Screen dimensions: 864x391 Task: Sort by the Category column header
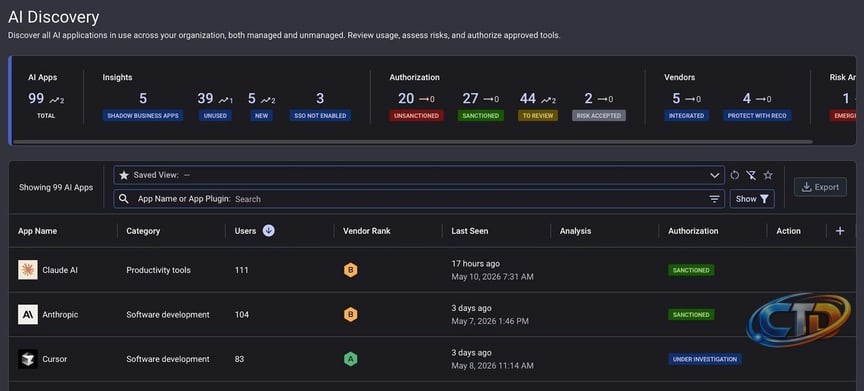point(143,231)
